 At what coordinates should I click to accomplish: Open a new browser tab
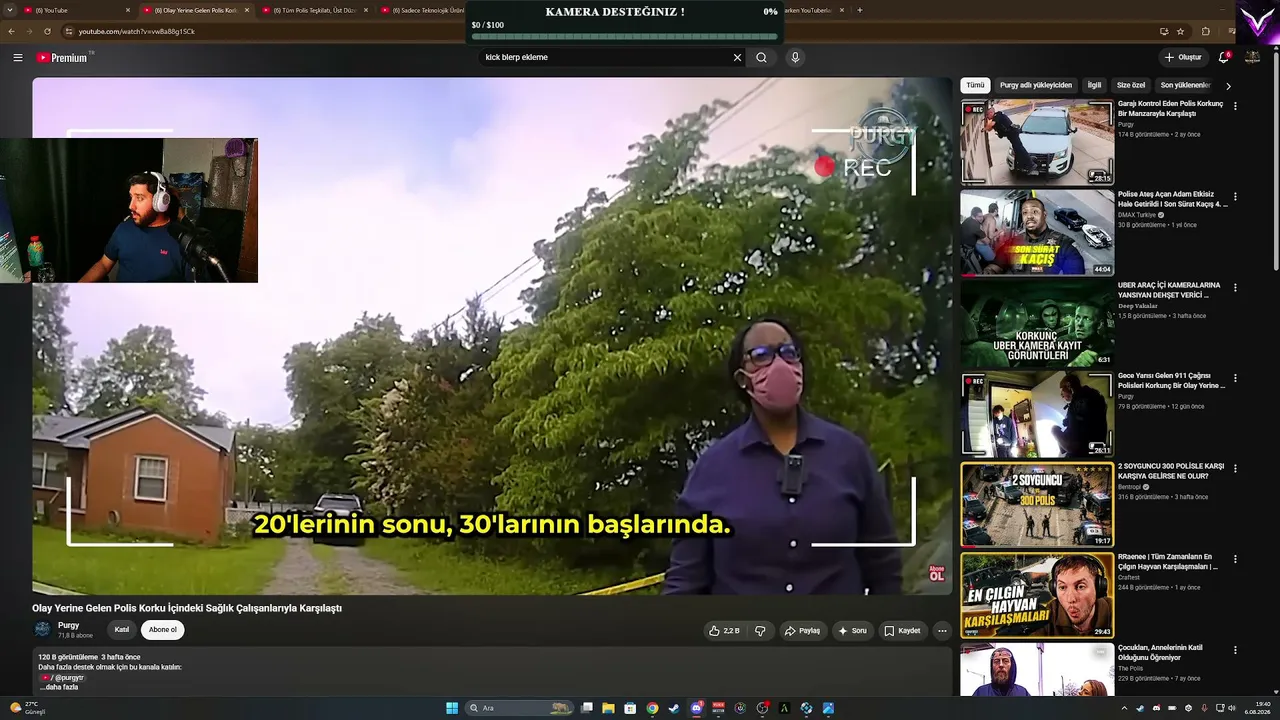tap(860, 10)
